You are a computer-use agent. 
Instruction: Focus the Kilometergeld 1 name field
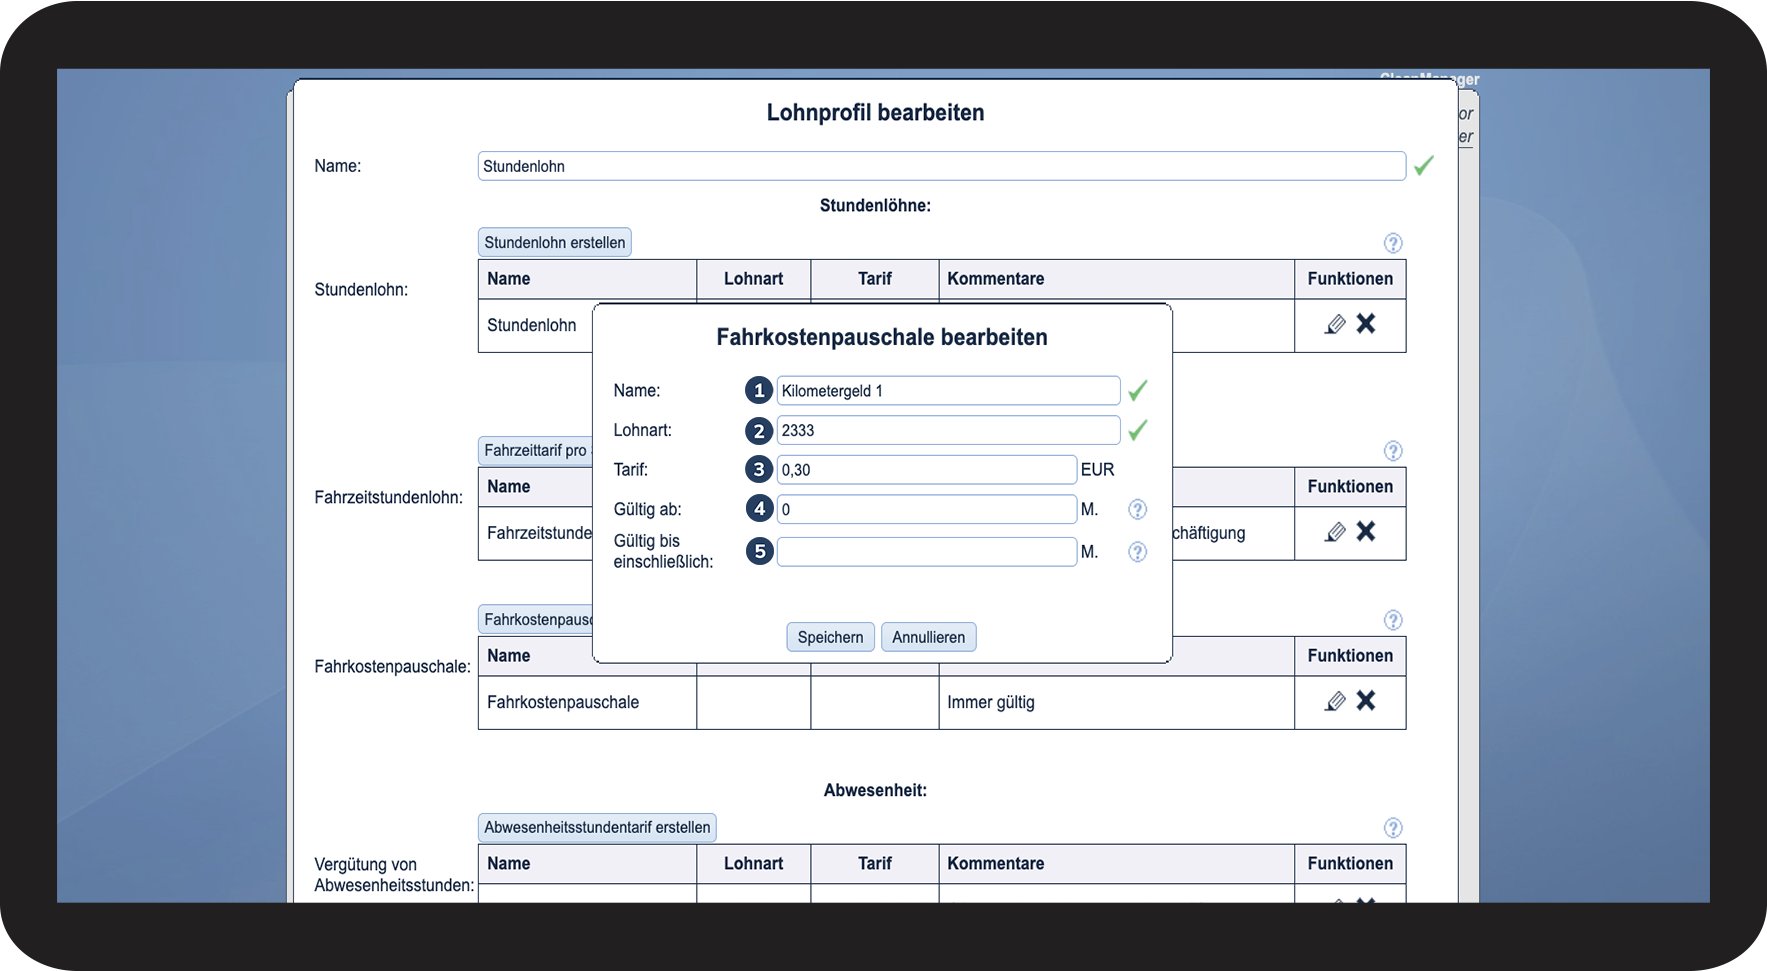coord(947,391)
